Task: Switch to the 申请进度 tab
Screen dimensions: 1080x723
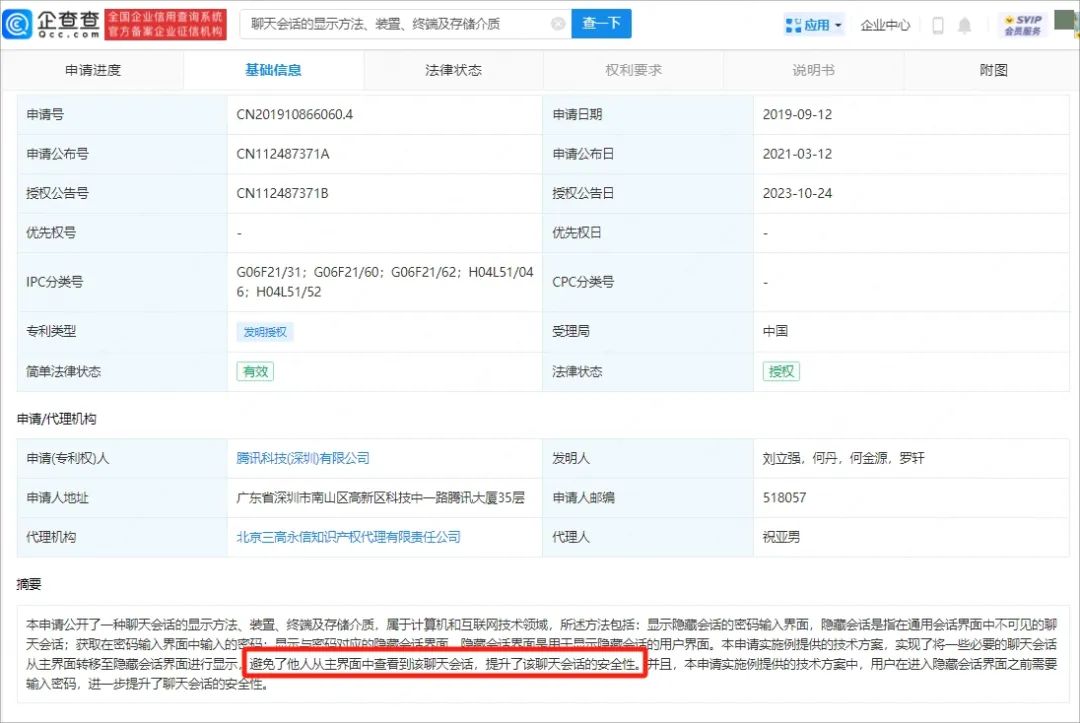Action: pyautogui.click(x=92, y=70)
